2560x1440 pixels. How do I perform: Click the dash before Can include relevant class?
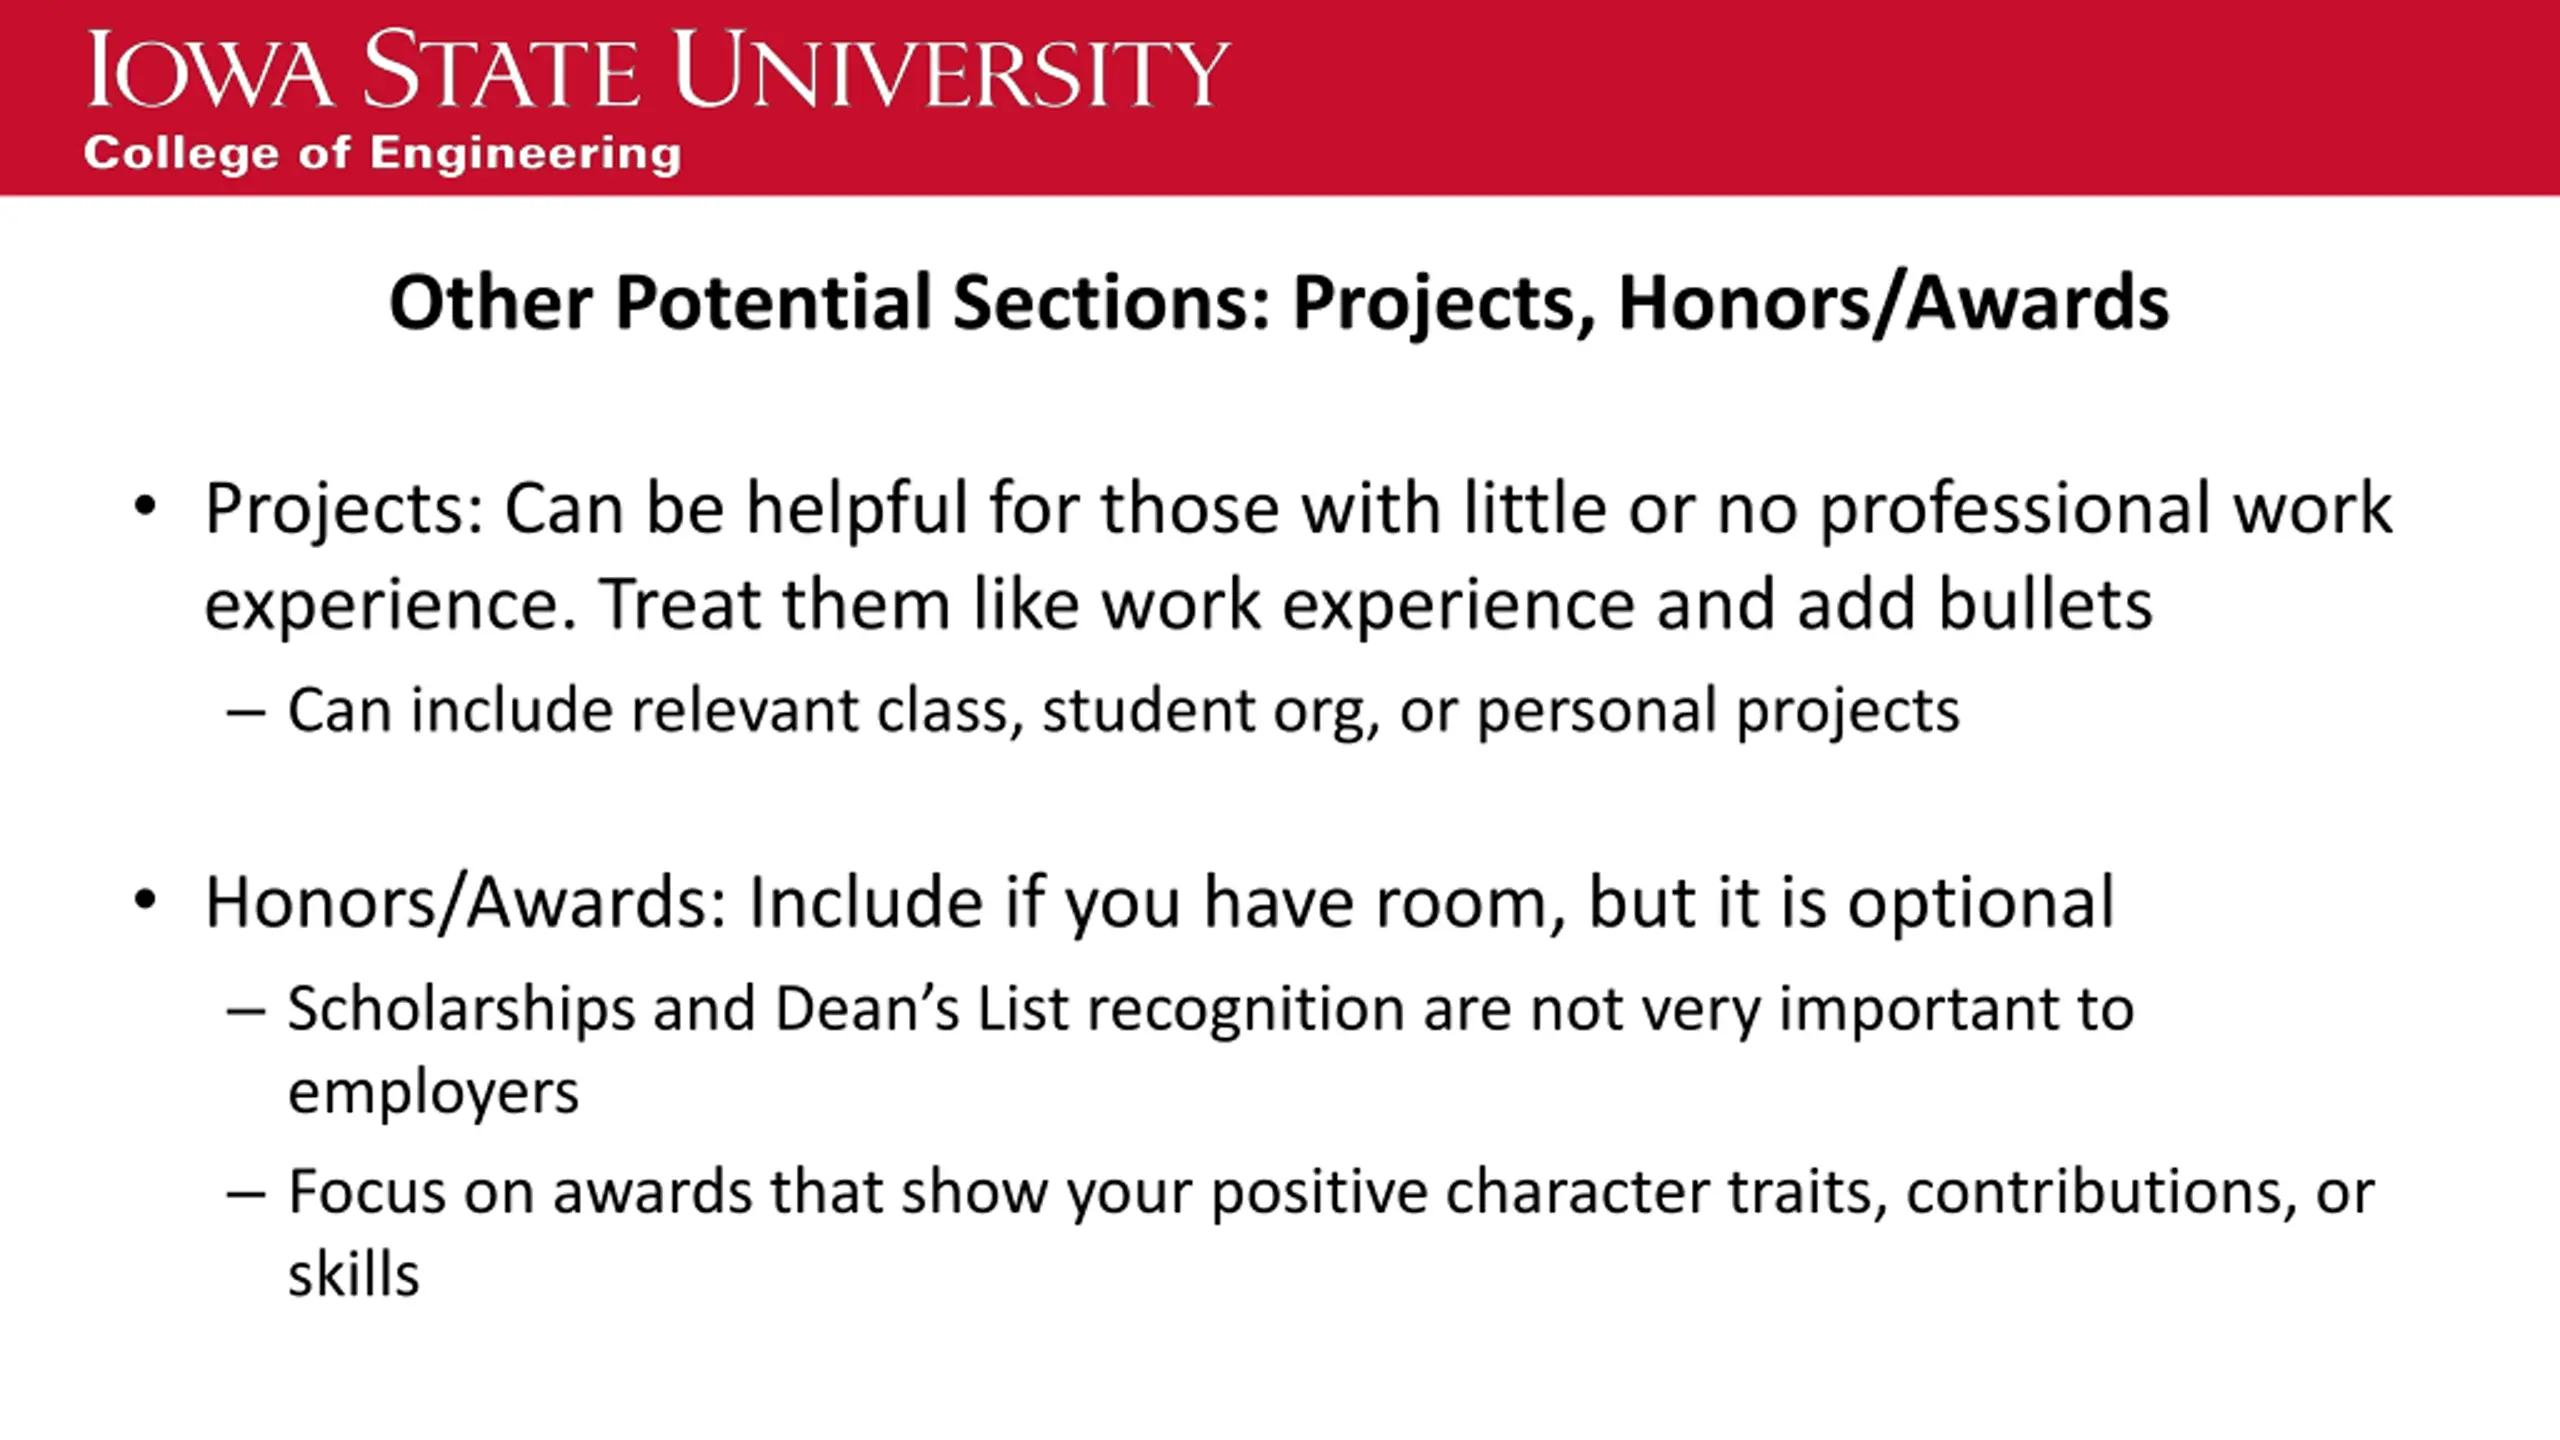pos(246,712)
